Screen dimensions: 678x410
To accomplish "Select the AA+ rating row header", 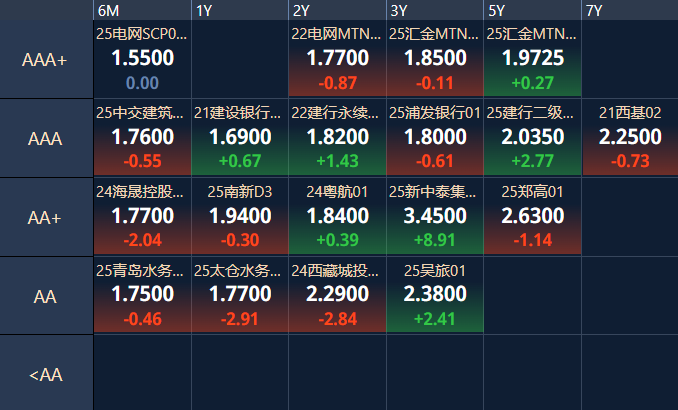I will pos(46,217).
